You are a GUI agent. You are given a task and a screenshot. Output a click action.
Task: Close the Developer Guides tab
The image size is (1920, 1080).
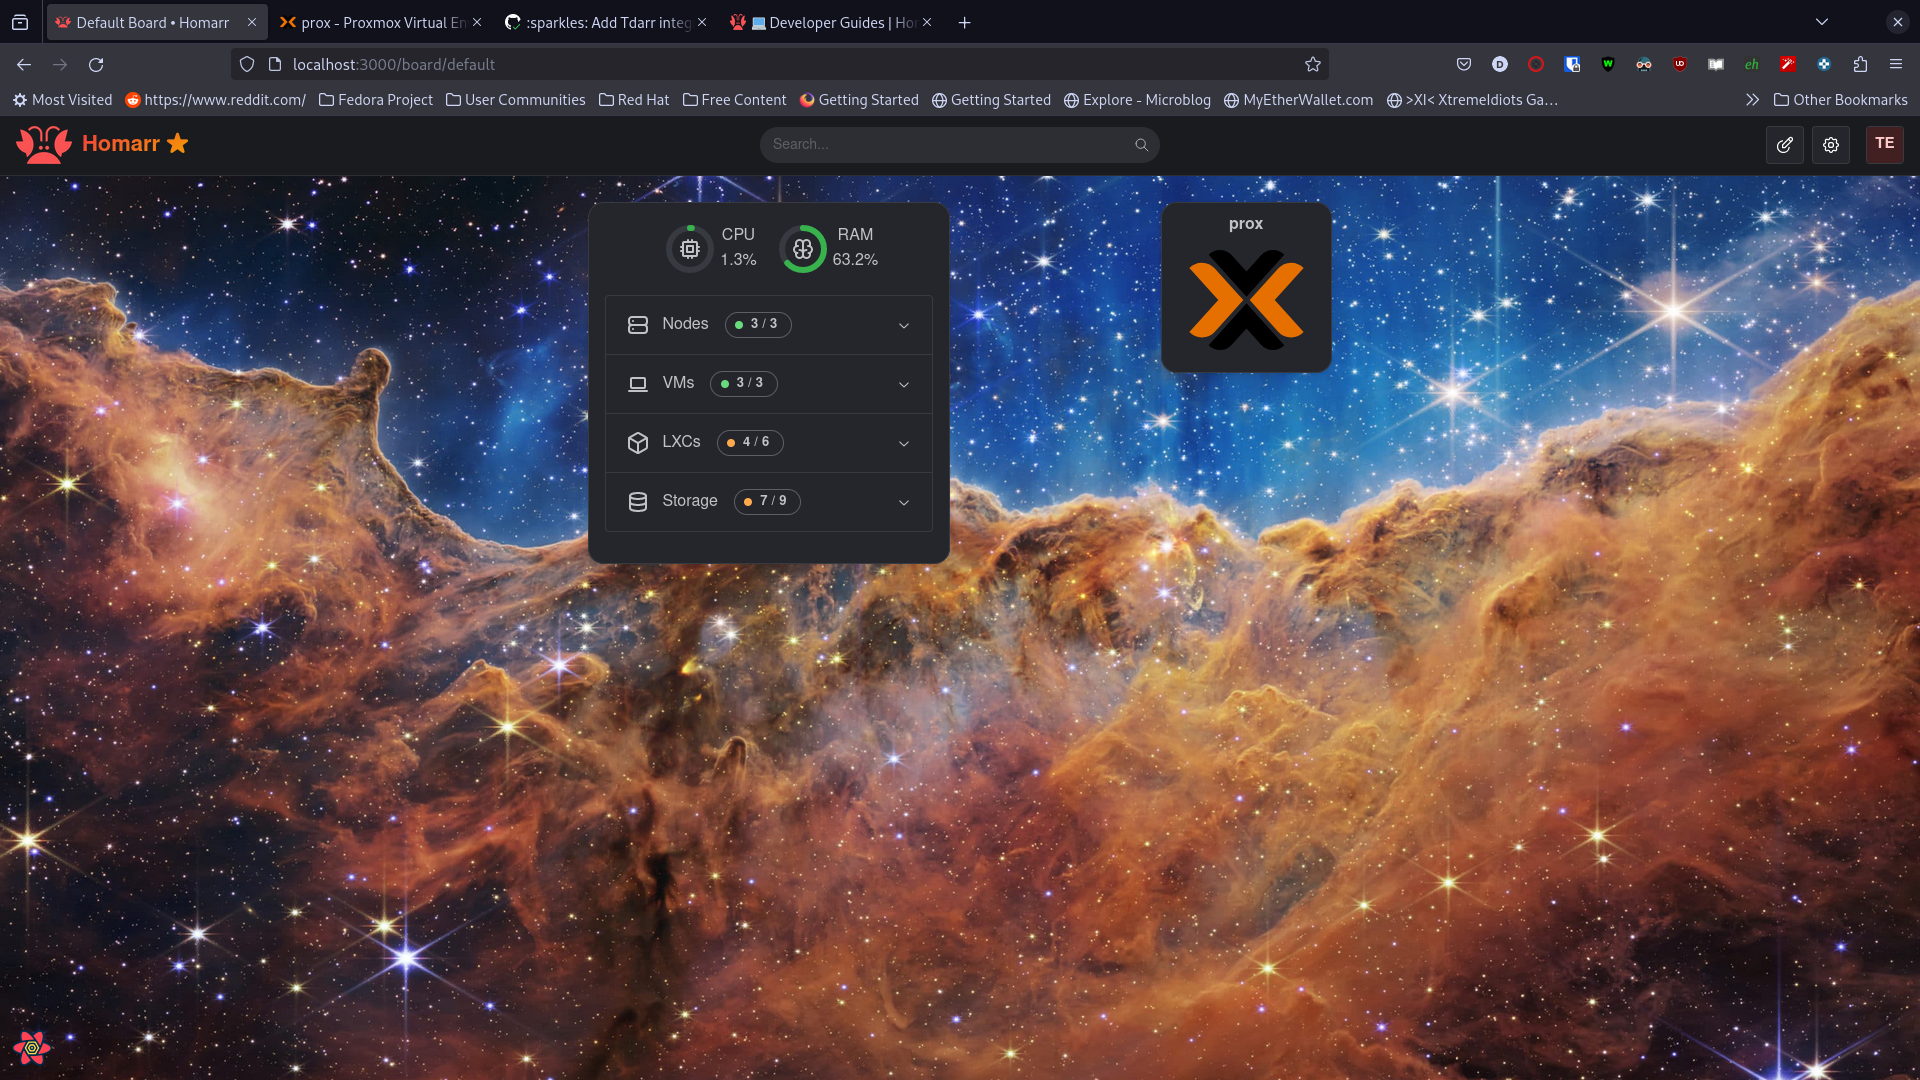(x=927, y=22)
